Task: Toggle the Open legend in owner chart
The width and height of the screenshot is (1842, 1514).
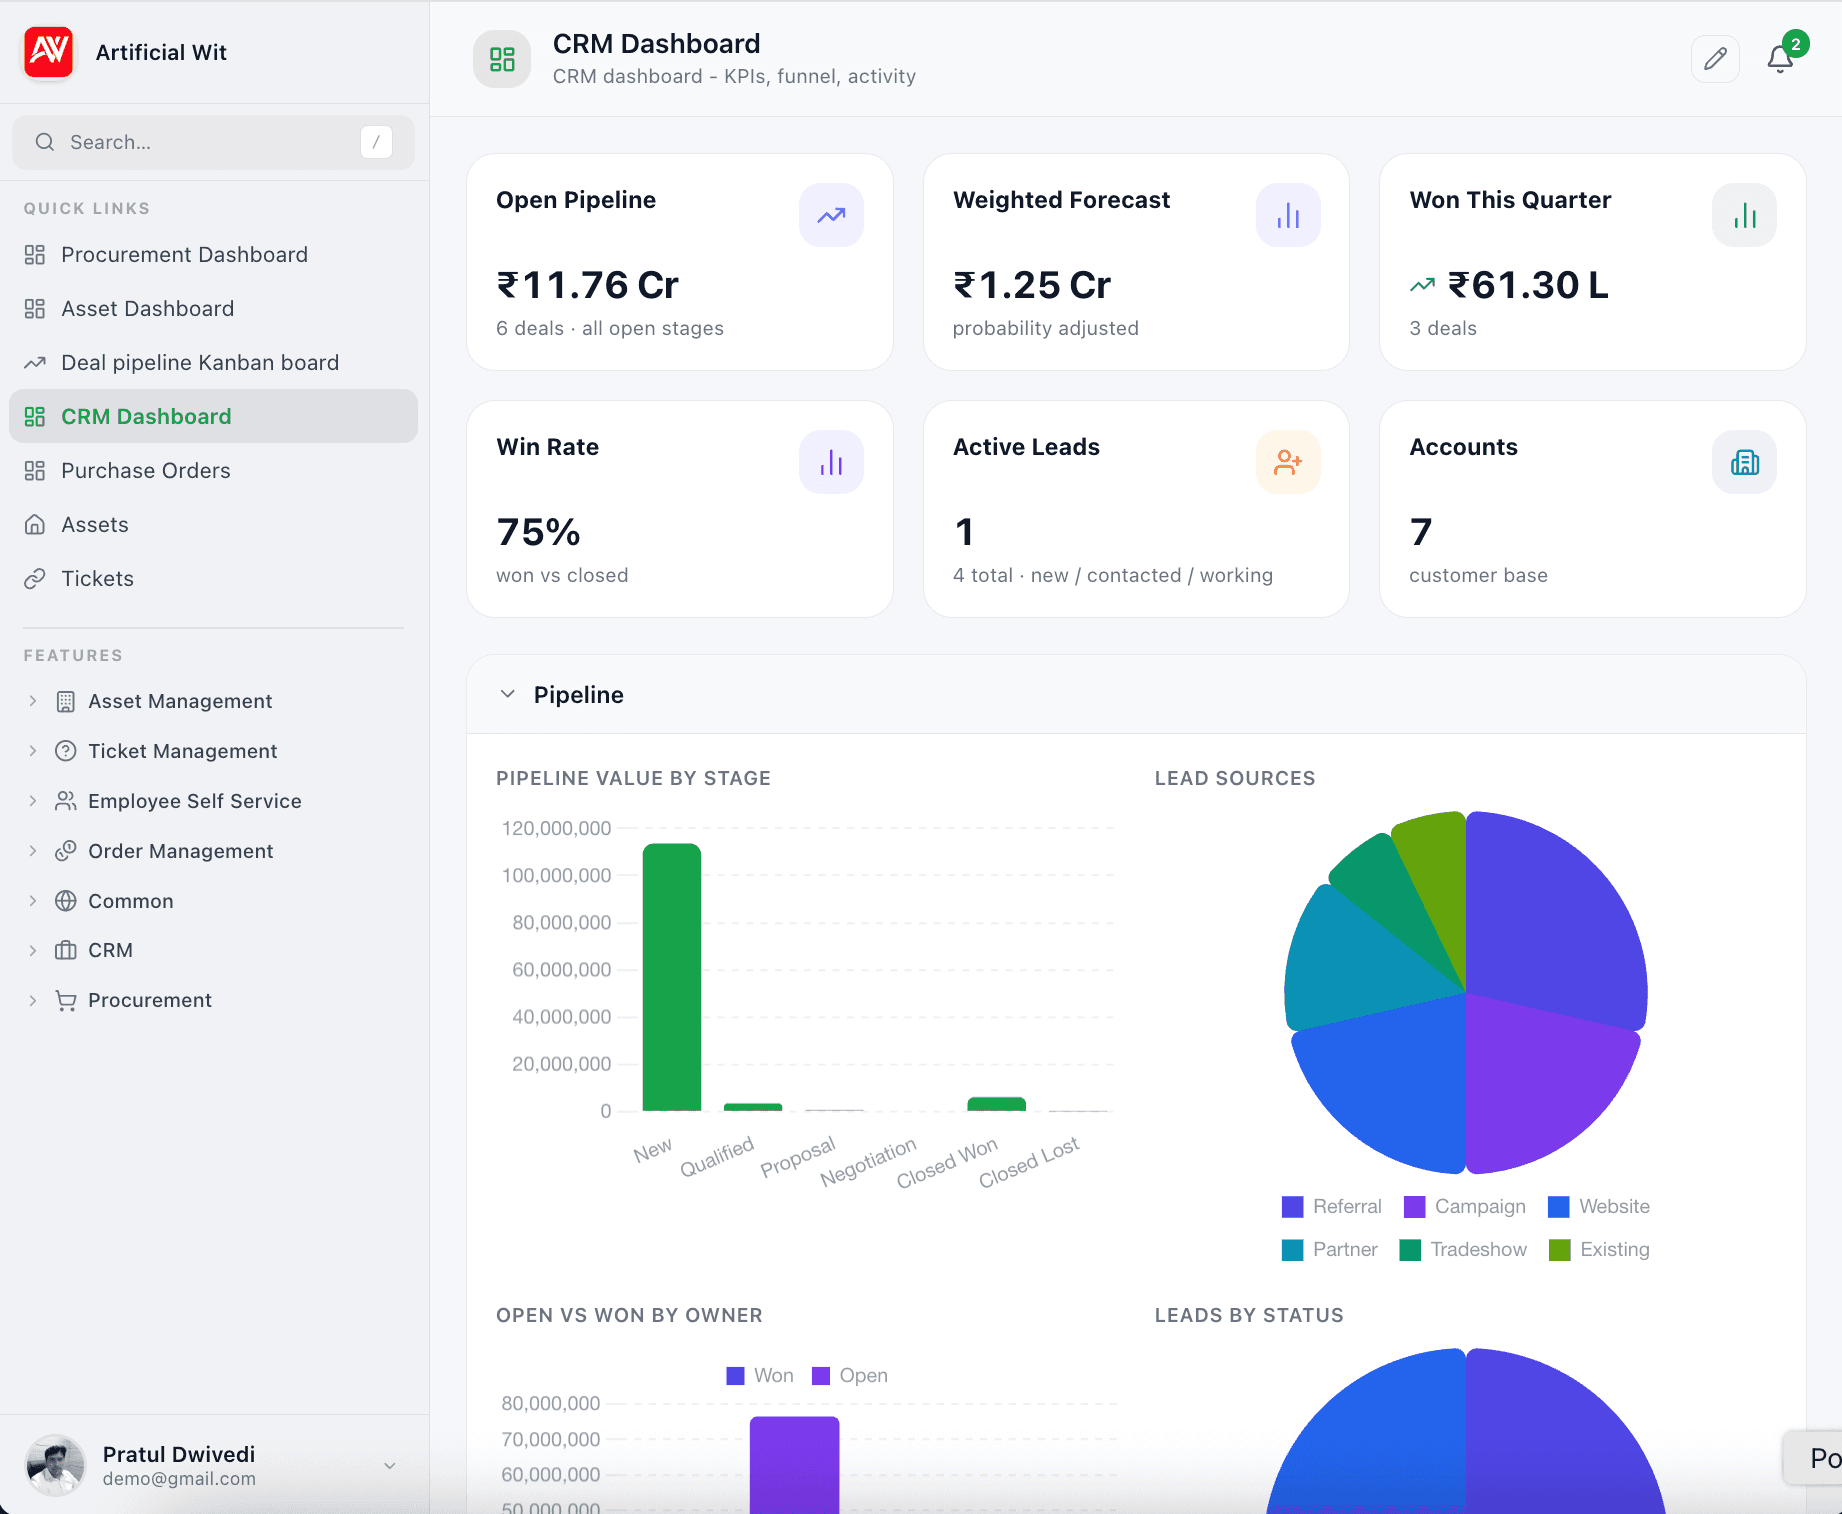Action: pyautogui.click(x=850, y=1376)
